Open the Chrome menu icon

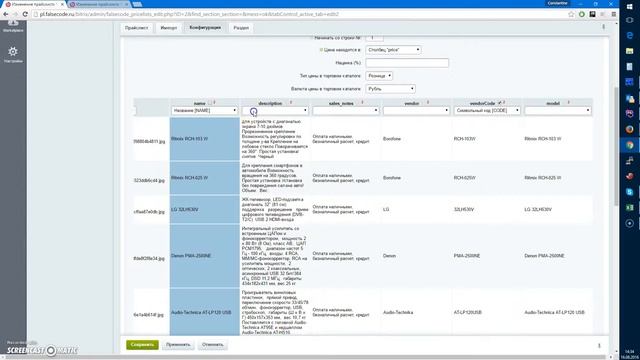pos(613,14)
